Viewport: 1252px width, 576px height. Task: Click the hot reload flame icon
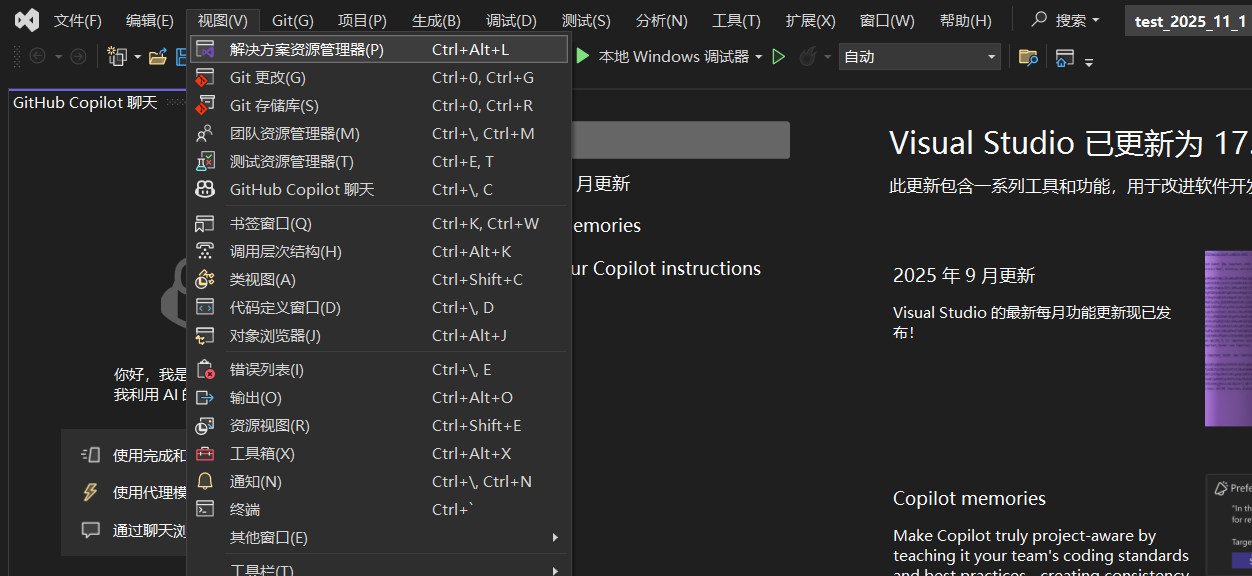pos(807,57)
